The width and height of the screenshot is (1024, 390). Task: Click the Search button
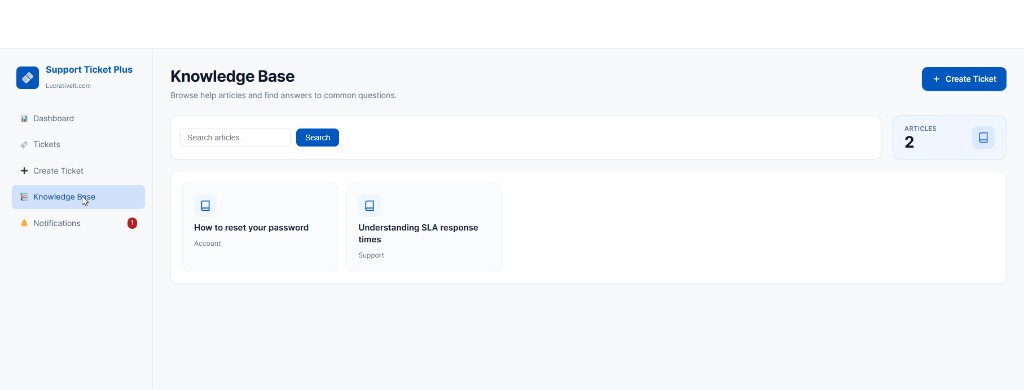317,137
